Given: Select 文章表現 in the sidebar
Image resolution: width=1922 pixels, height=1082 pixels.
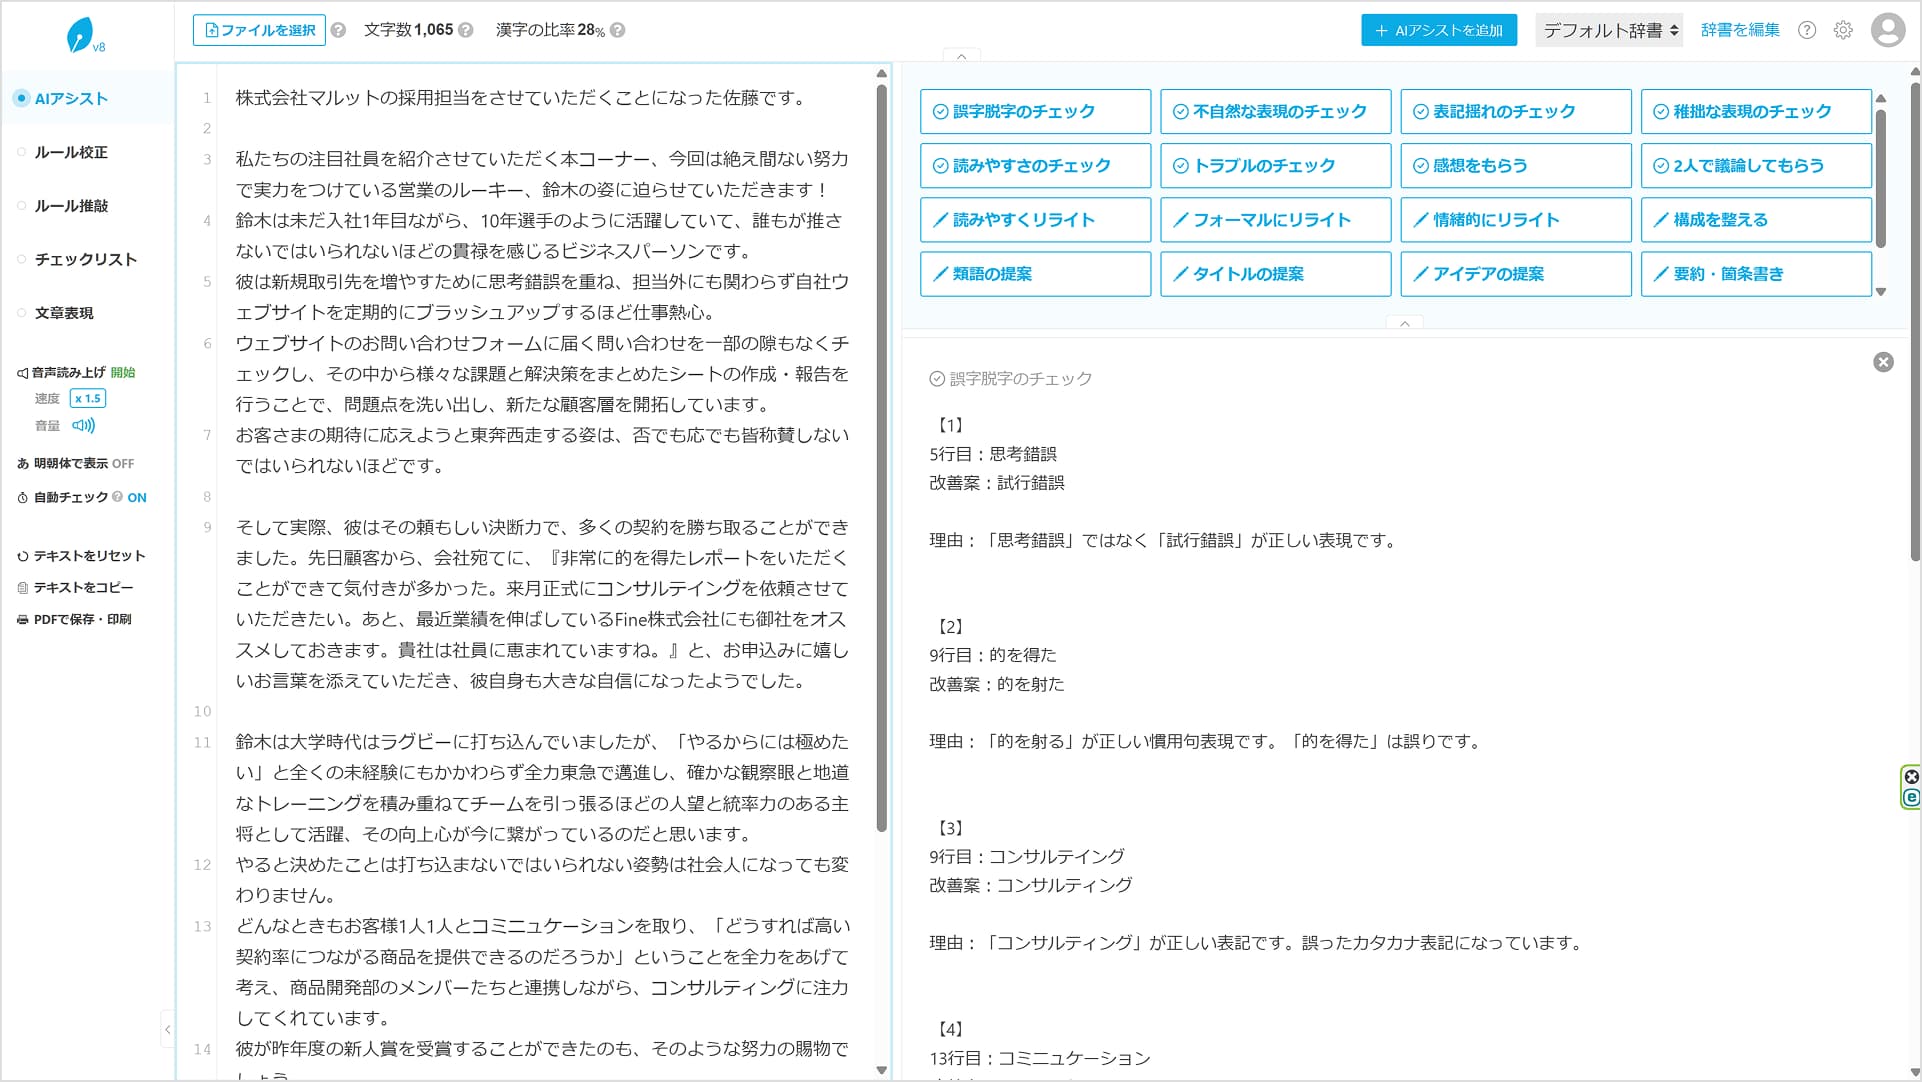Looking at the screenshot, I should [x=64, y=313].
